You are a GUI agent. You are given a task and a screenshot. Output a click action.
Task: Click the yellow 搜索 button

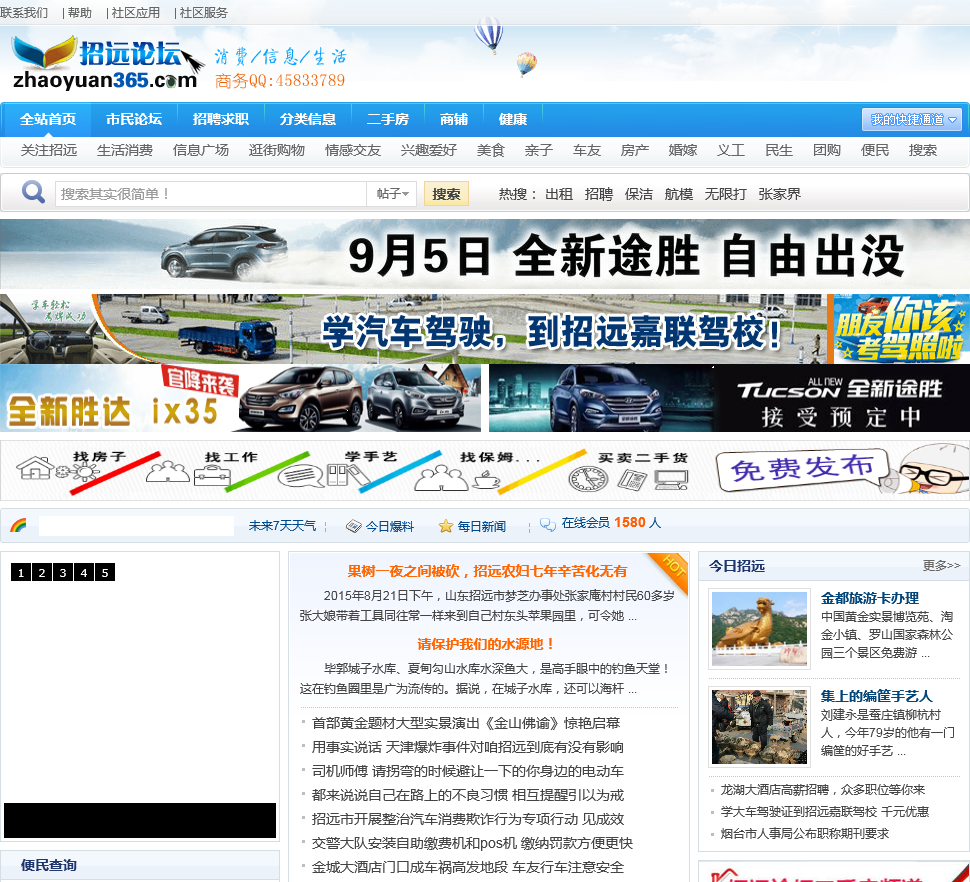pyautogui.click(x=446, y=194)
